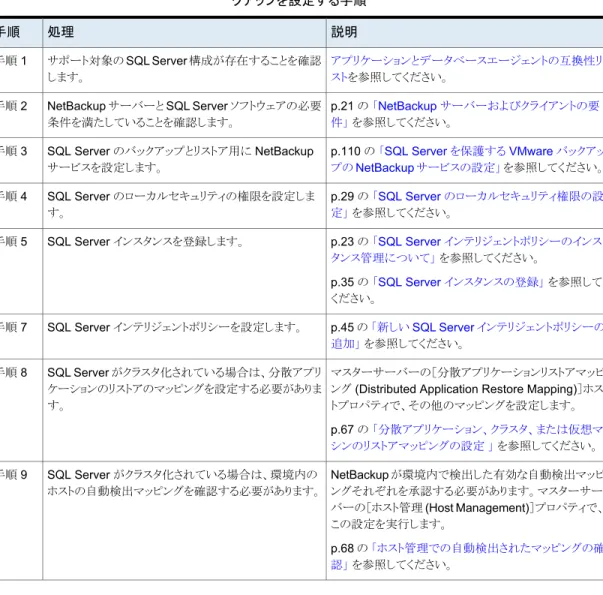Click text SQL Server のローカルセキュリティの権限を設定しま
The image size is (603, 595).
pos(181,197)
